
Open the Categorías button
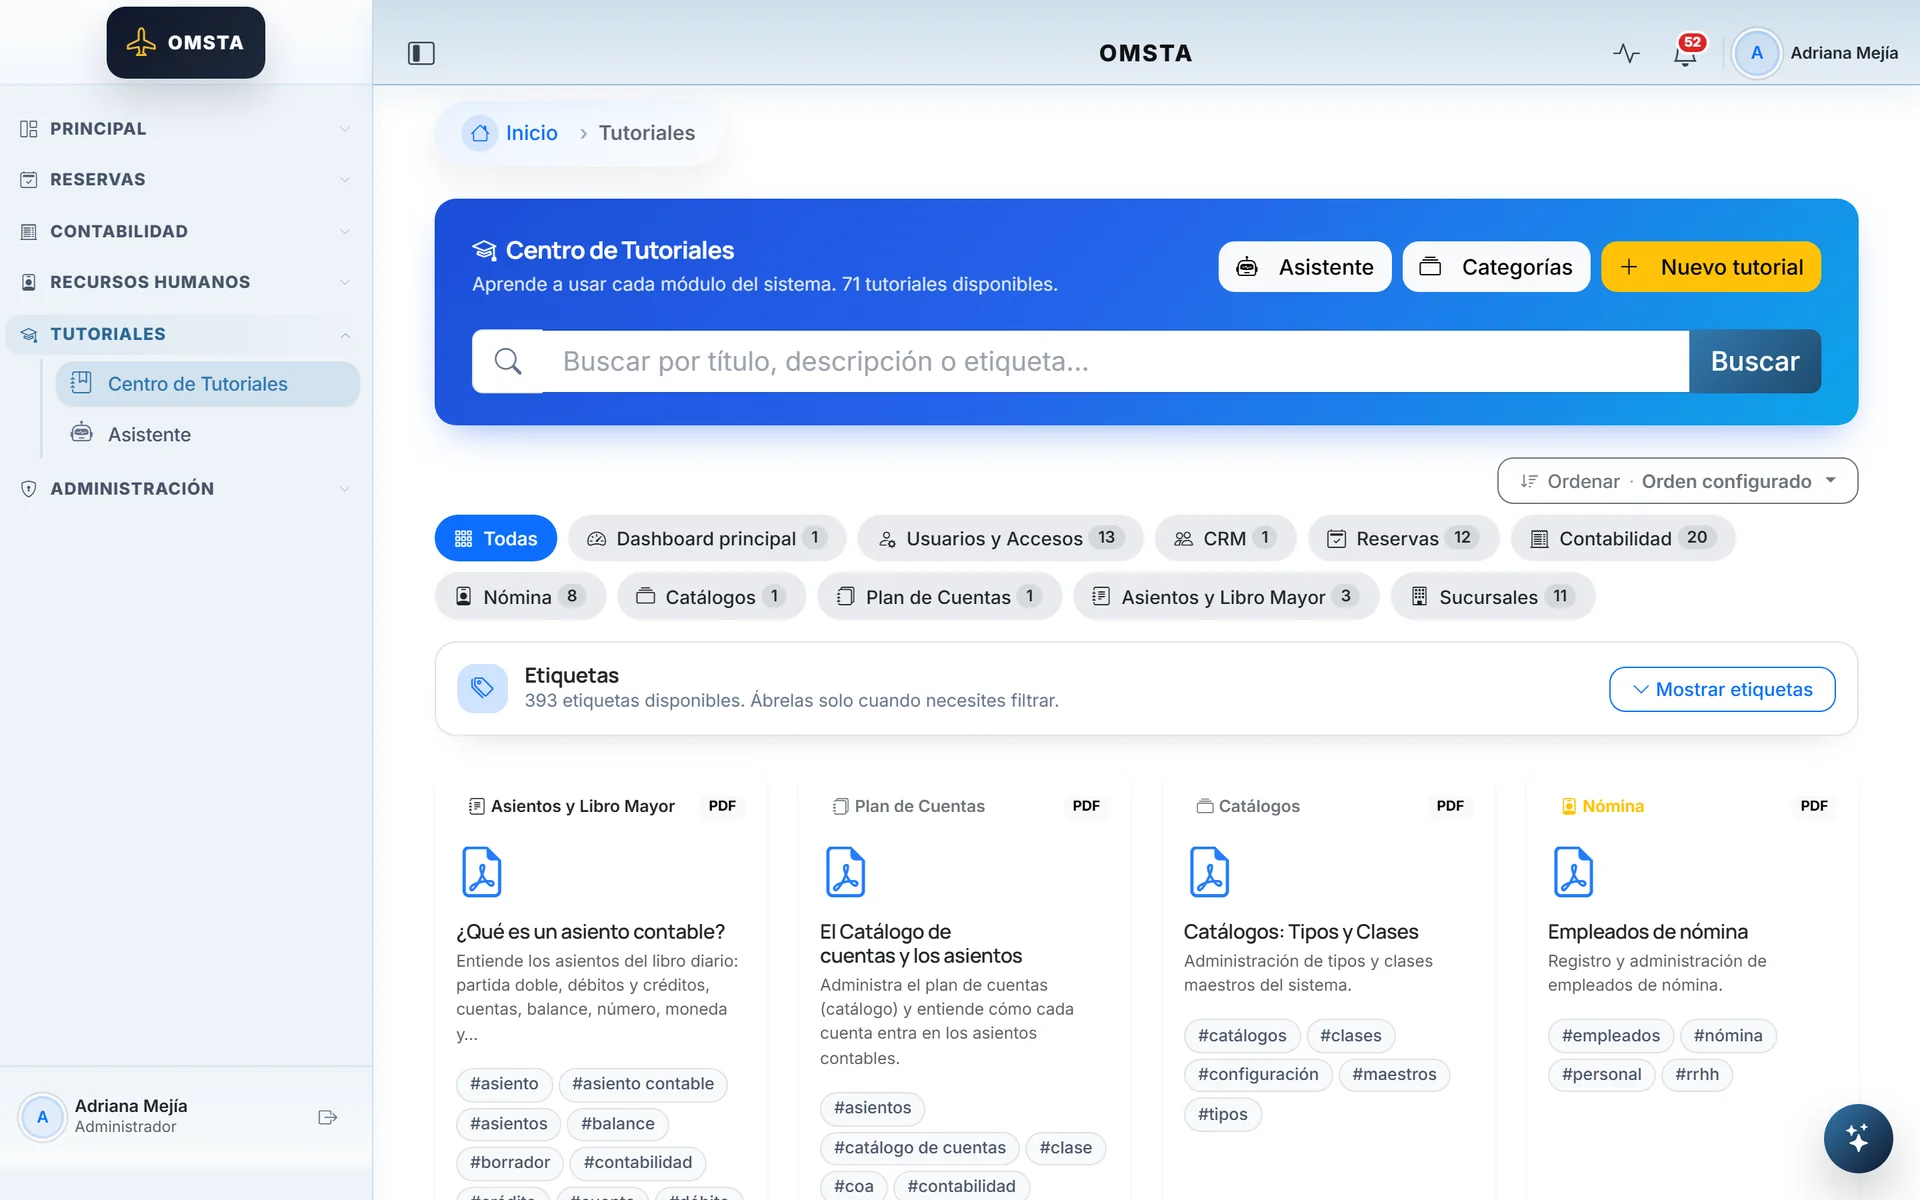click(x=1496, y=267)
